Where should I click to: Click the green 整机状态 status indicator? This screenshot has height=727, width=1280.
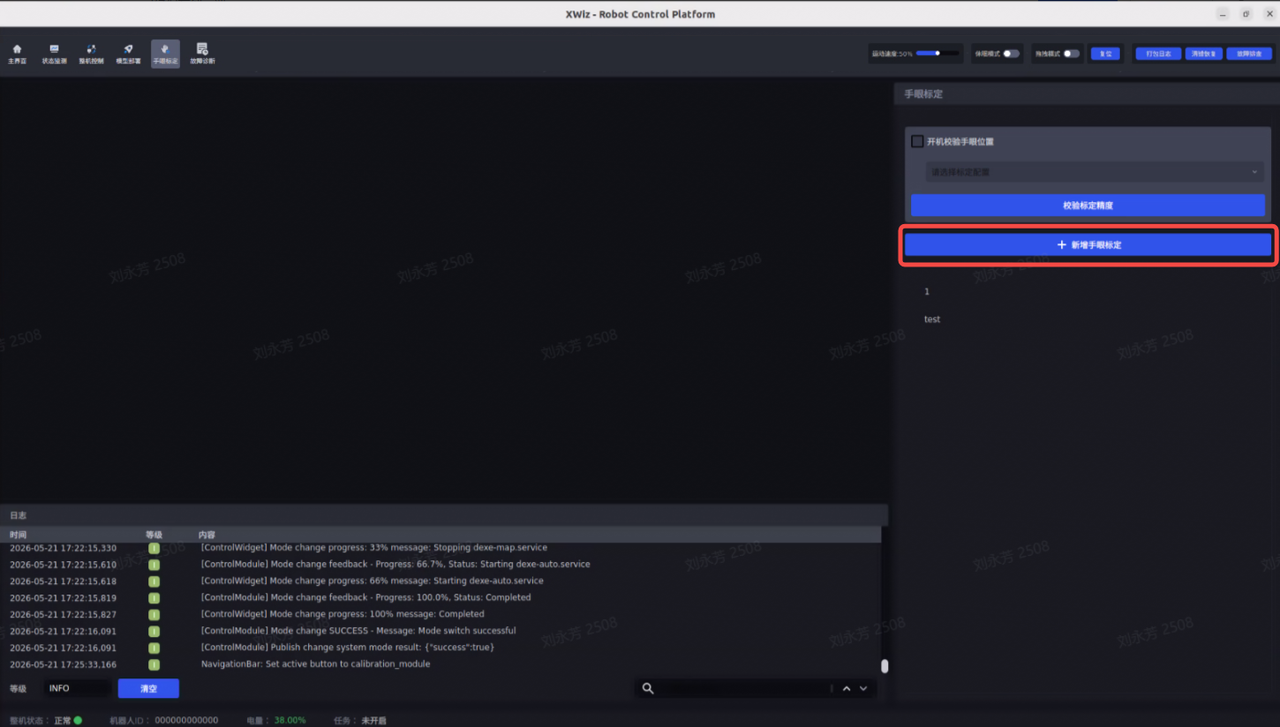pyautogui.click(x=78, y=720)
